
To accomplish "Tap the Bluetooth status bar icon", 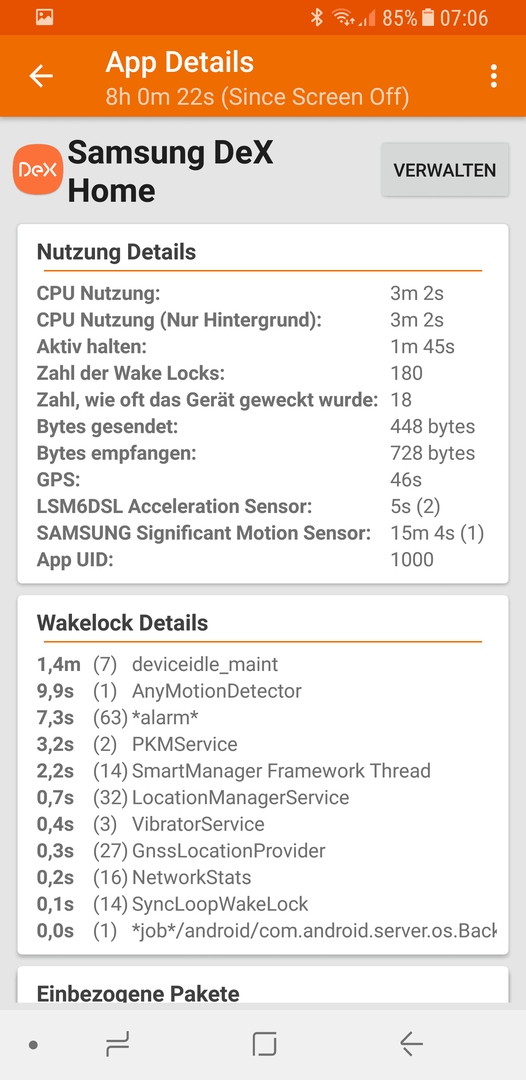I will 316,18.
